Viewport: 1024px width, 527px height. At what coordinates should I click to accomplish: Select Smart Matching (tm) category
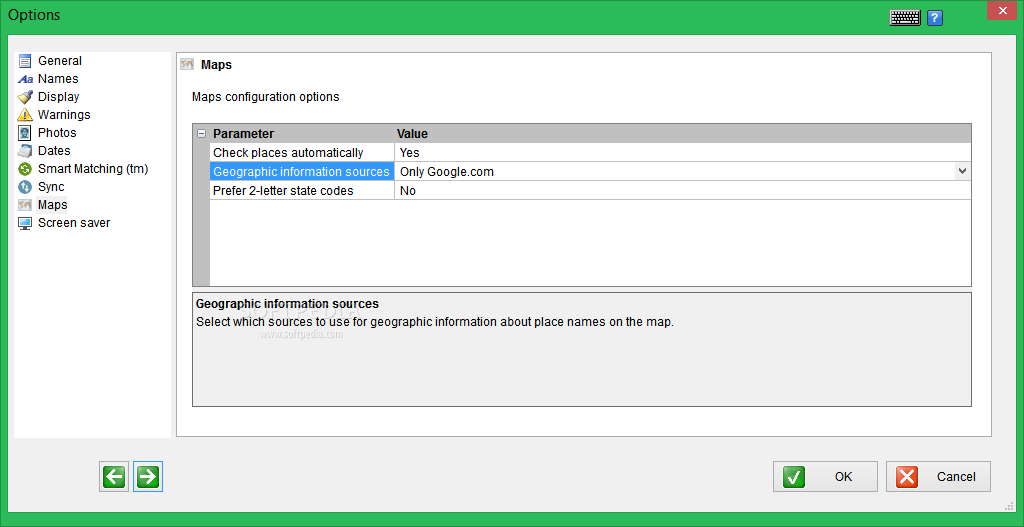pyautogui.click(x=93, y=168)
